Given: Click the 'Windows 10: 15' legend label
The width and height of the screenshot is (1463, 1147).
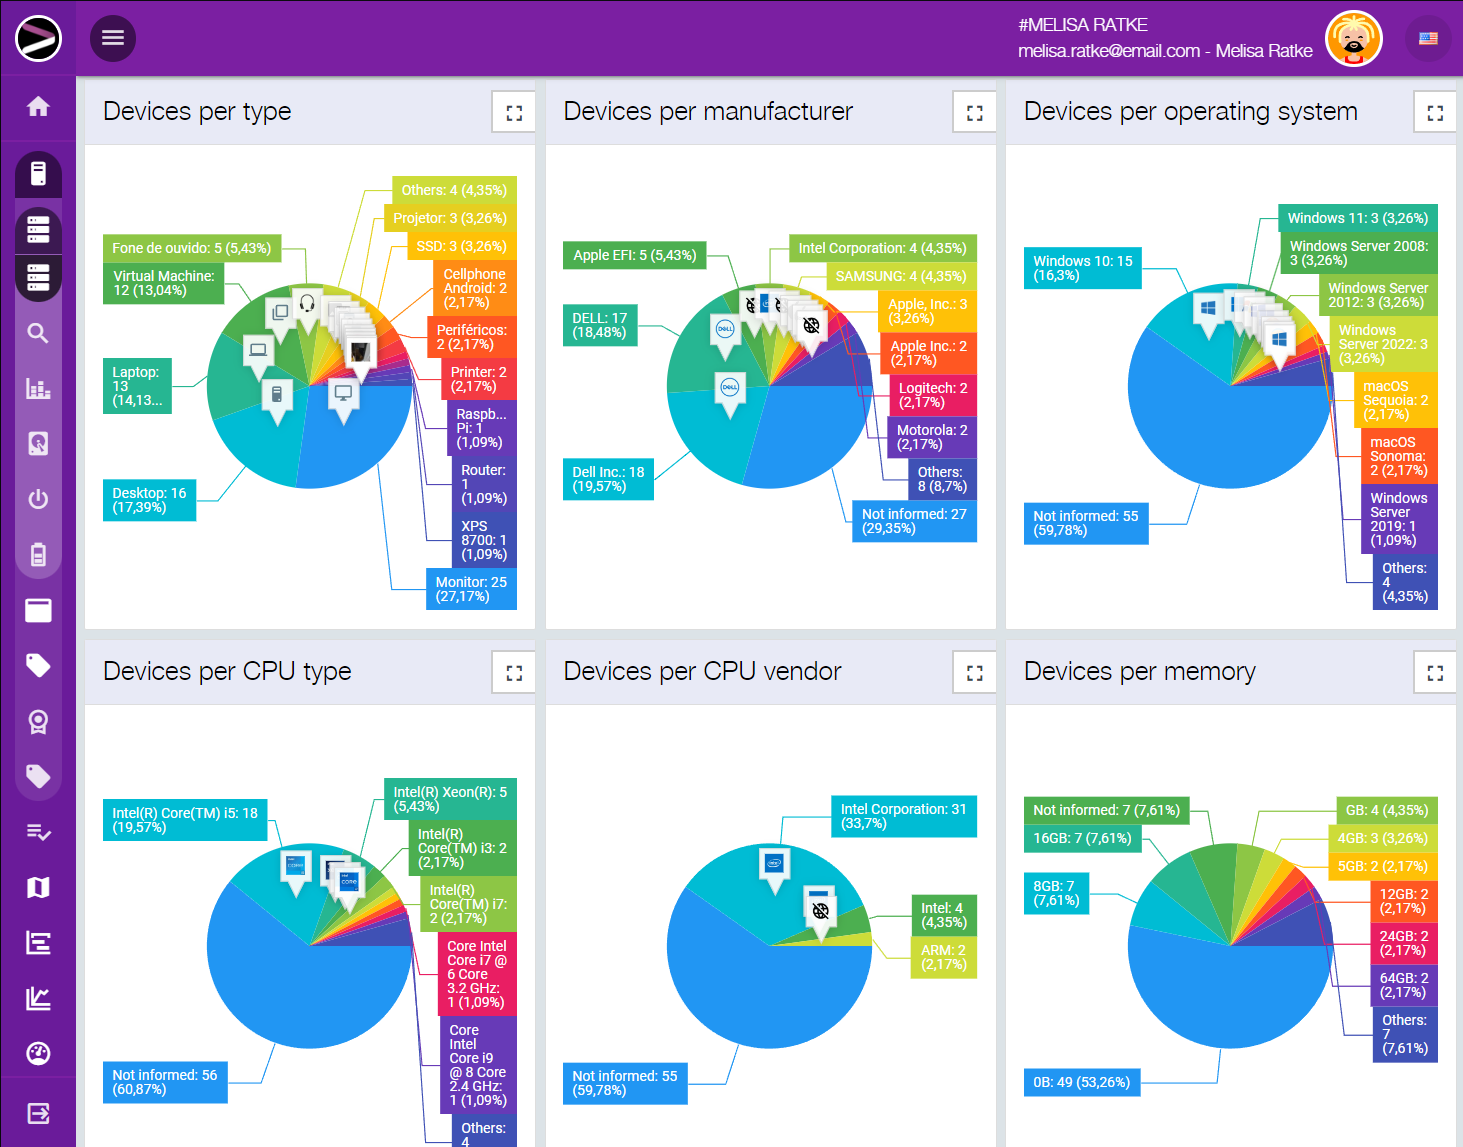Looking at the screenshot, I should pyautogui.click(x=1082, y=268).
